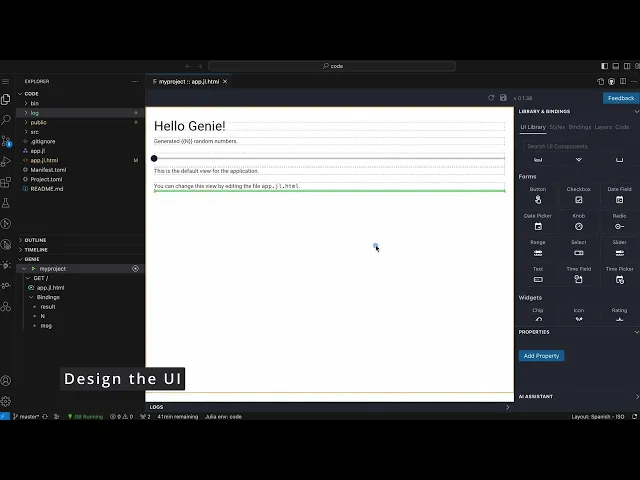Add a Button form component

tap(538, 195)
